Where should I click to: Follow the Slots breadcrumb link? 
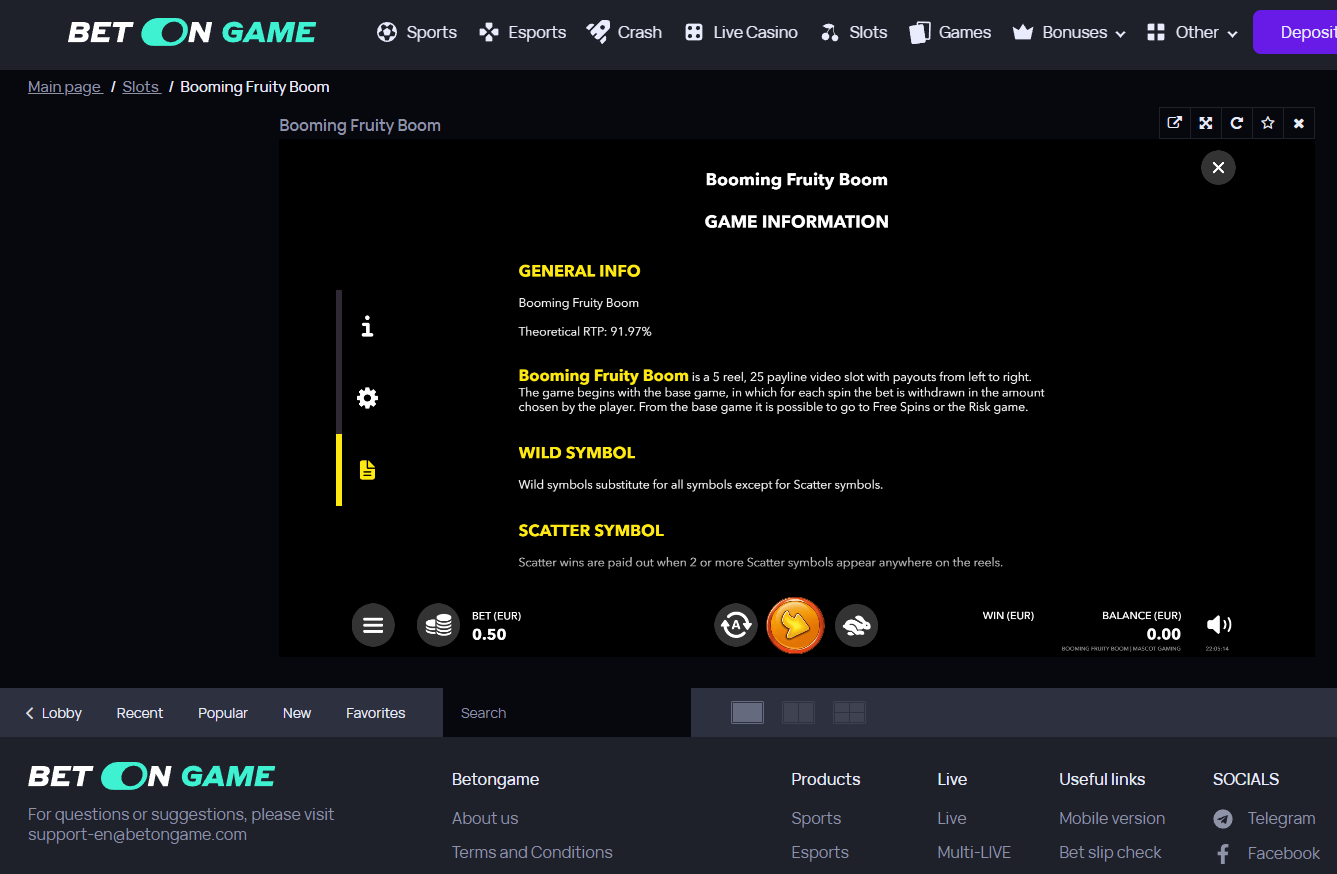coord(141,87)
